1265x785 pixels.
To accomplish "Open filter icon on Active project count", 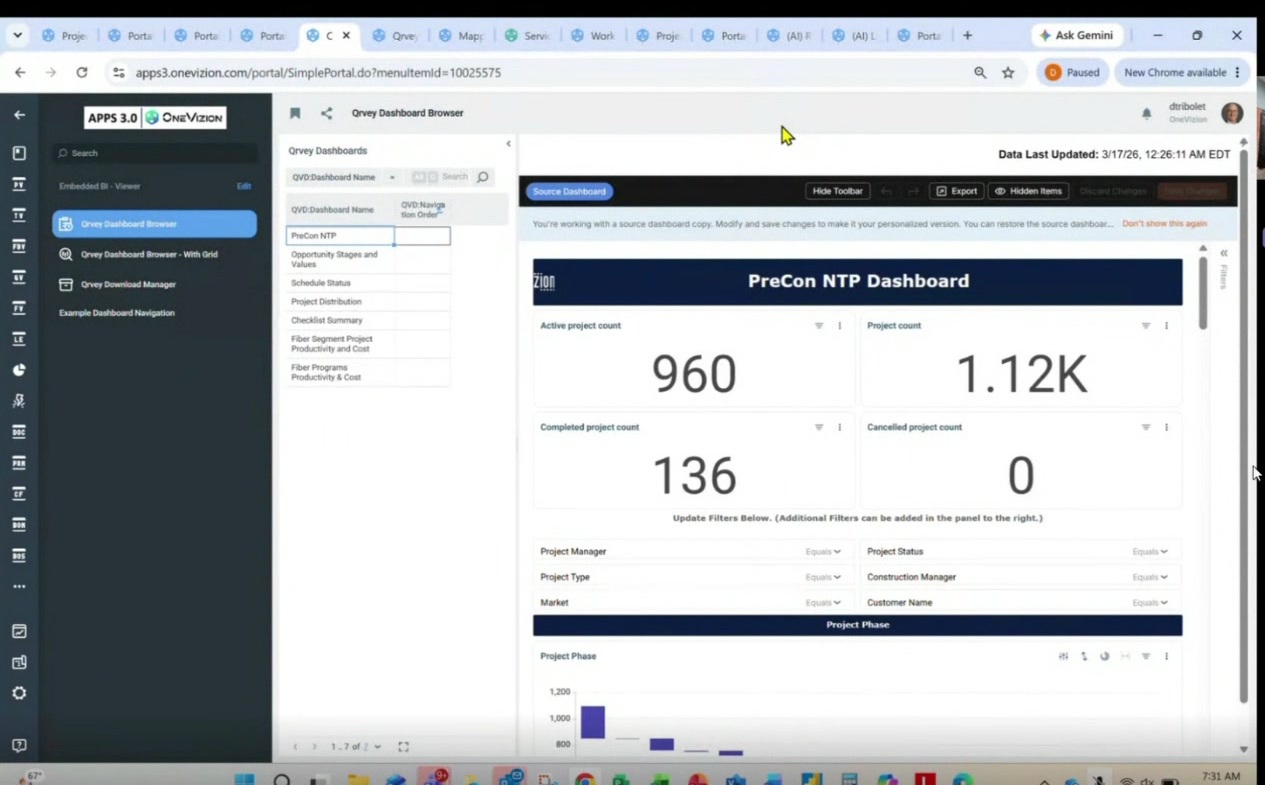I will tap(819, 326).
